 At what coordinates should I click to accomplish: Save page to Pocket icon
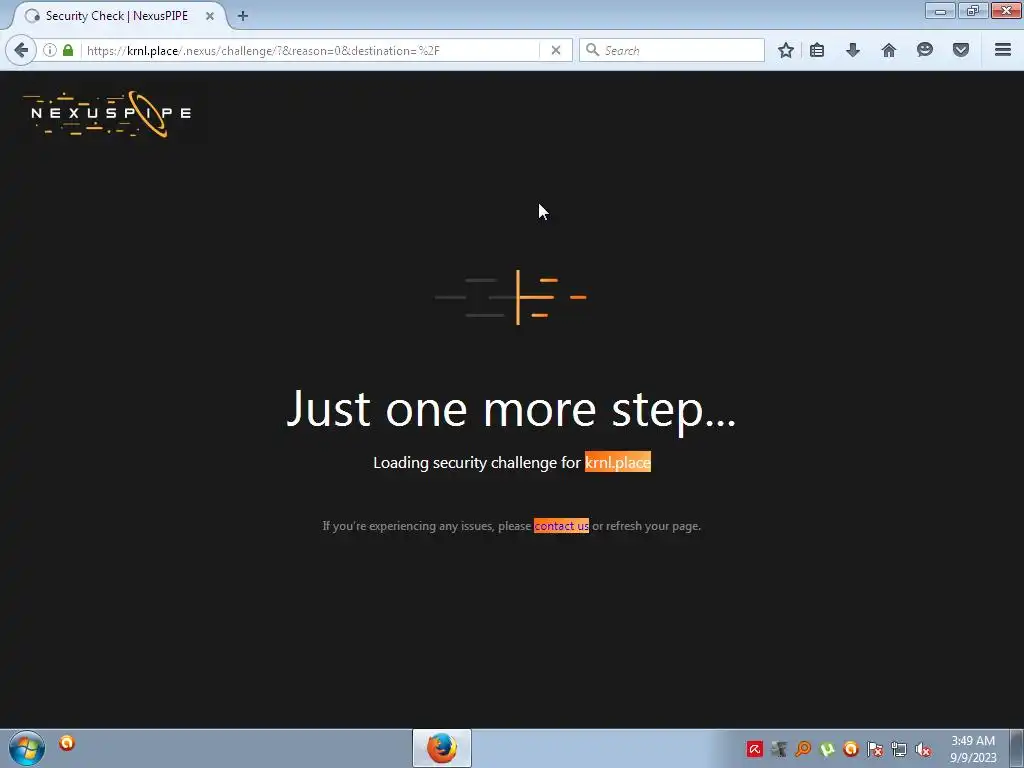coord(961,50)
